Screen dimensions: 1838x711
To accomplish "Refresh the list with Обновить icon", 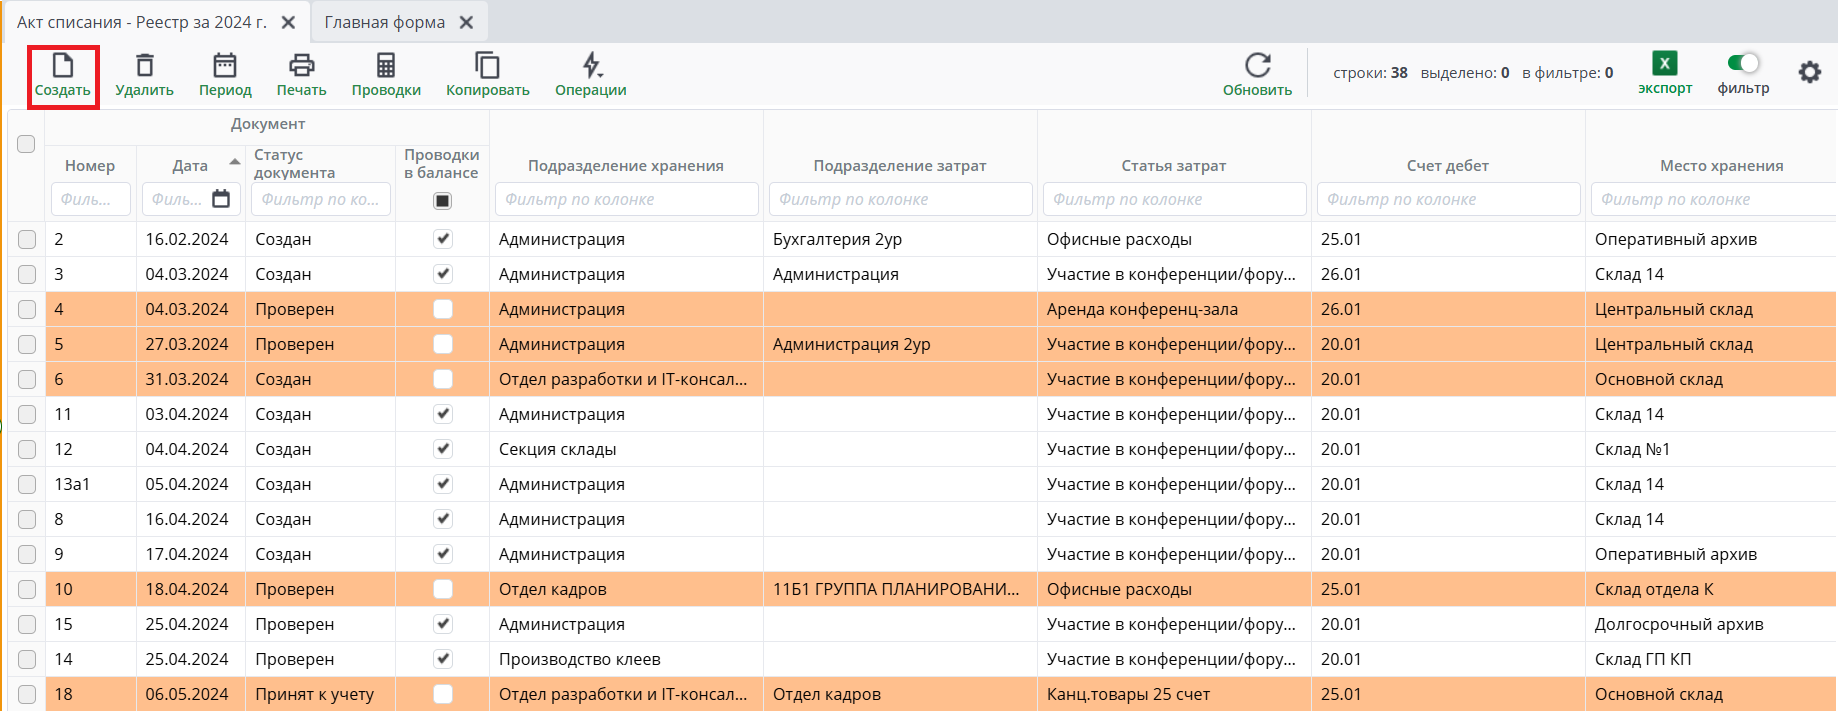I will tap(1257, 66).
